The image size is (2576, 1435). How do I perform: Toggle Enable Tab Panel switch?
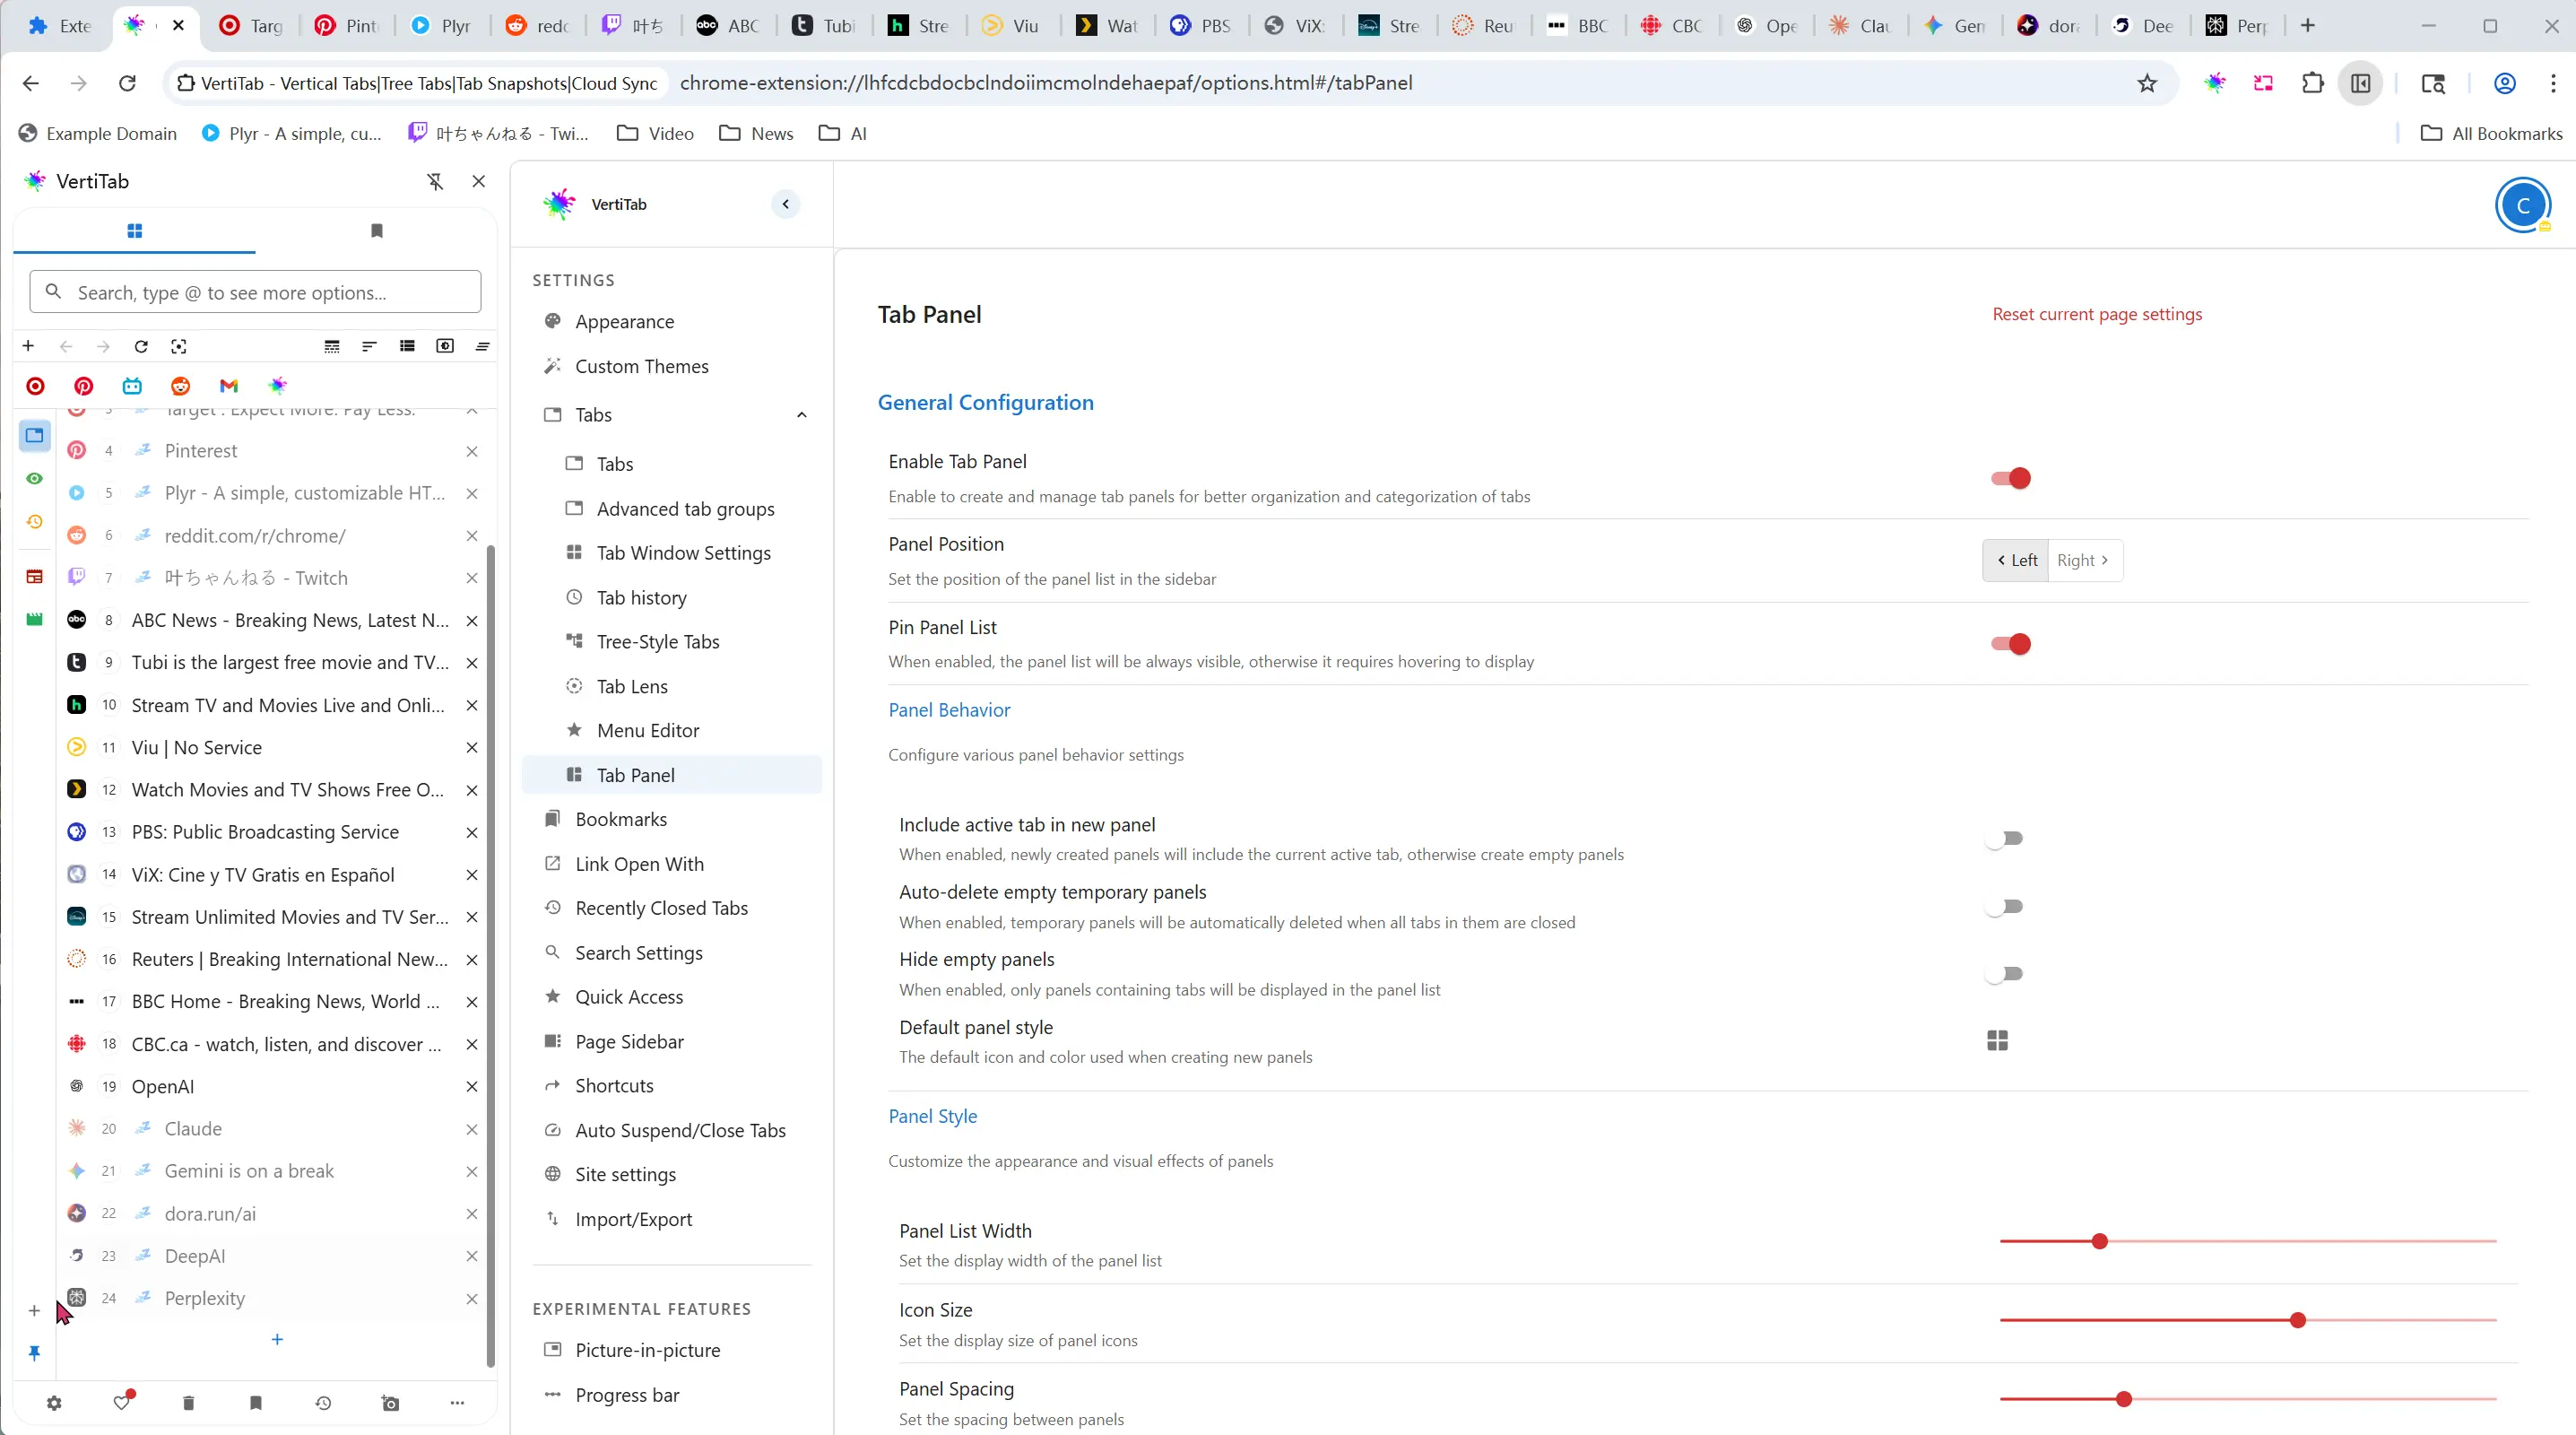[2010, 478]
